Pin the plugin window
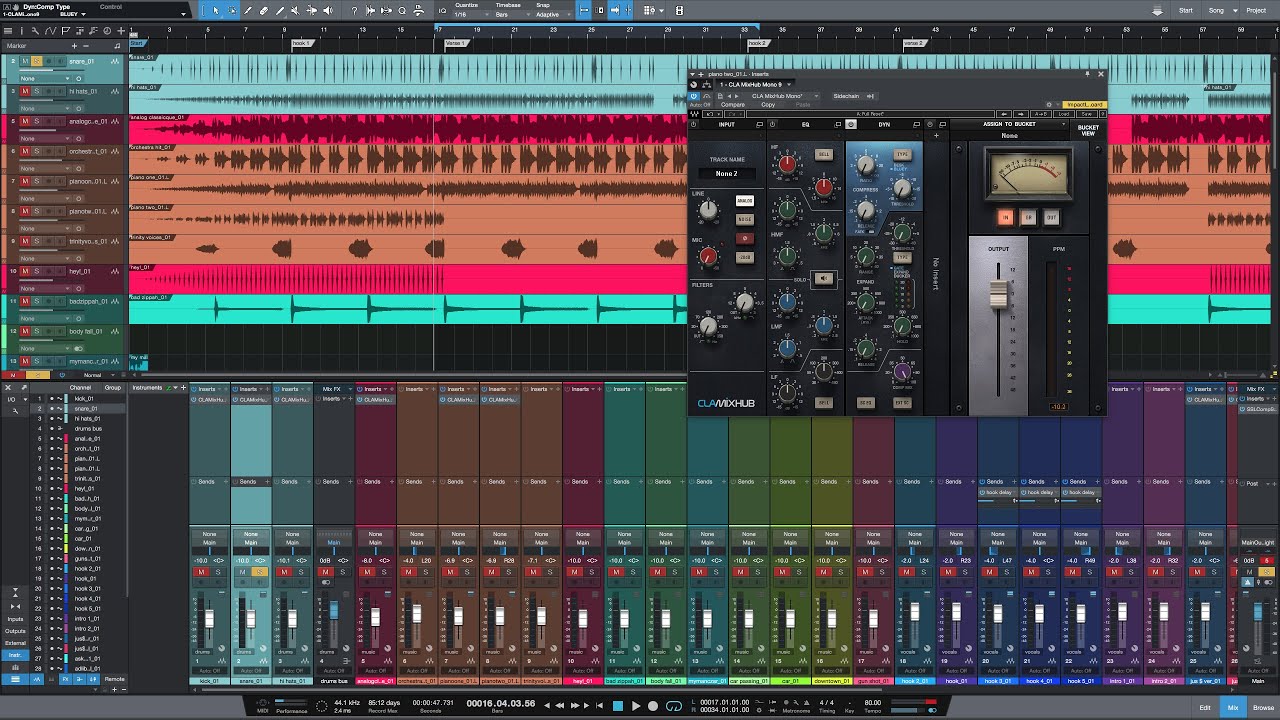 pos(1087,74)
